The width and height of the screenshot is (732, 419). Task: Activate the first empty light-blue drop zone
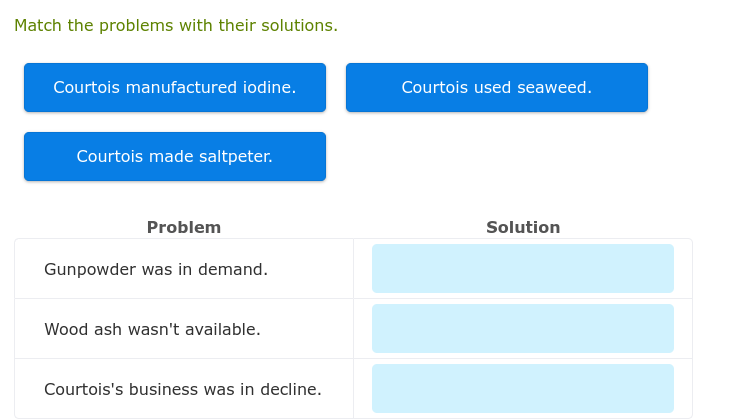tap(522, 269)
